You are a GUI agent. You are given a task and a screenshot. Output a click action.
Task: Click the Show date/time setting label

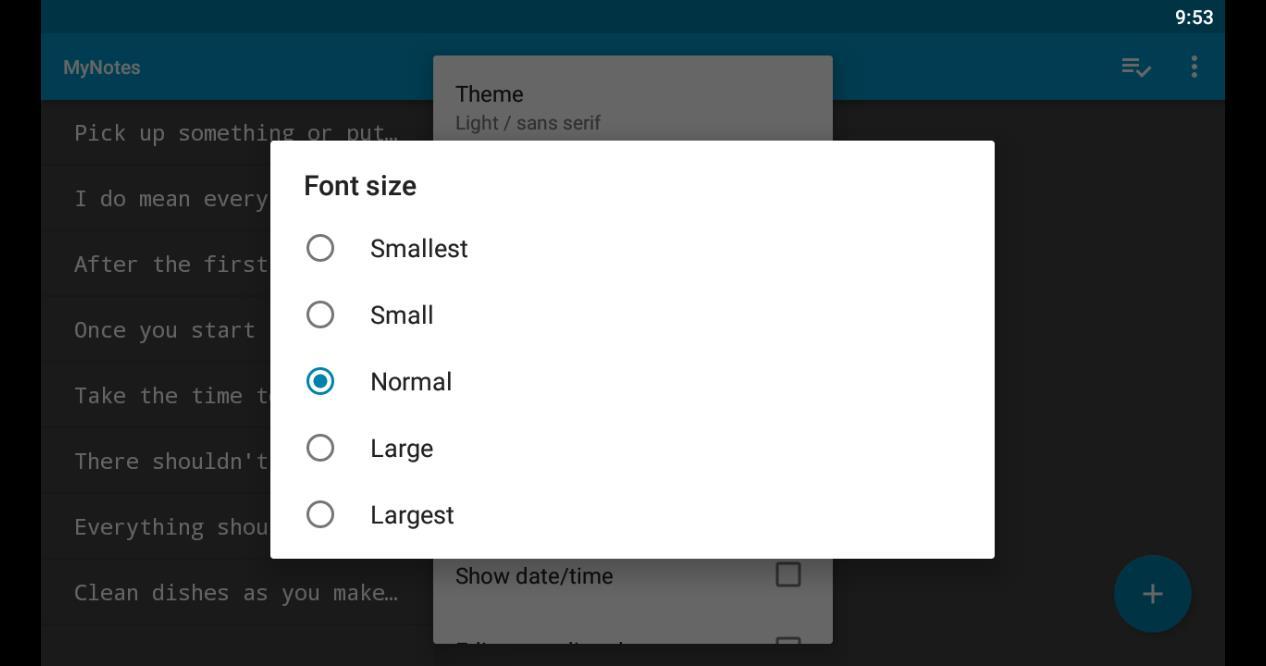click(534, 576)
